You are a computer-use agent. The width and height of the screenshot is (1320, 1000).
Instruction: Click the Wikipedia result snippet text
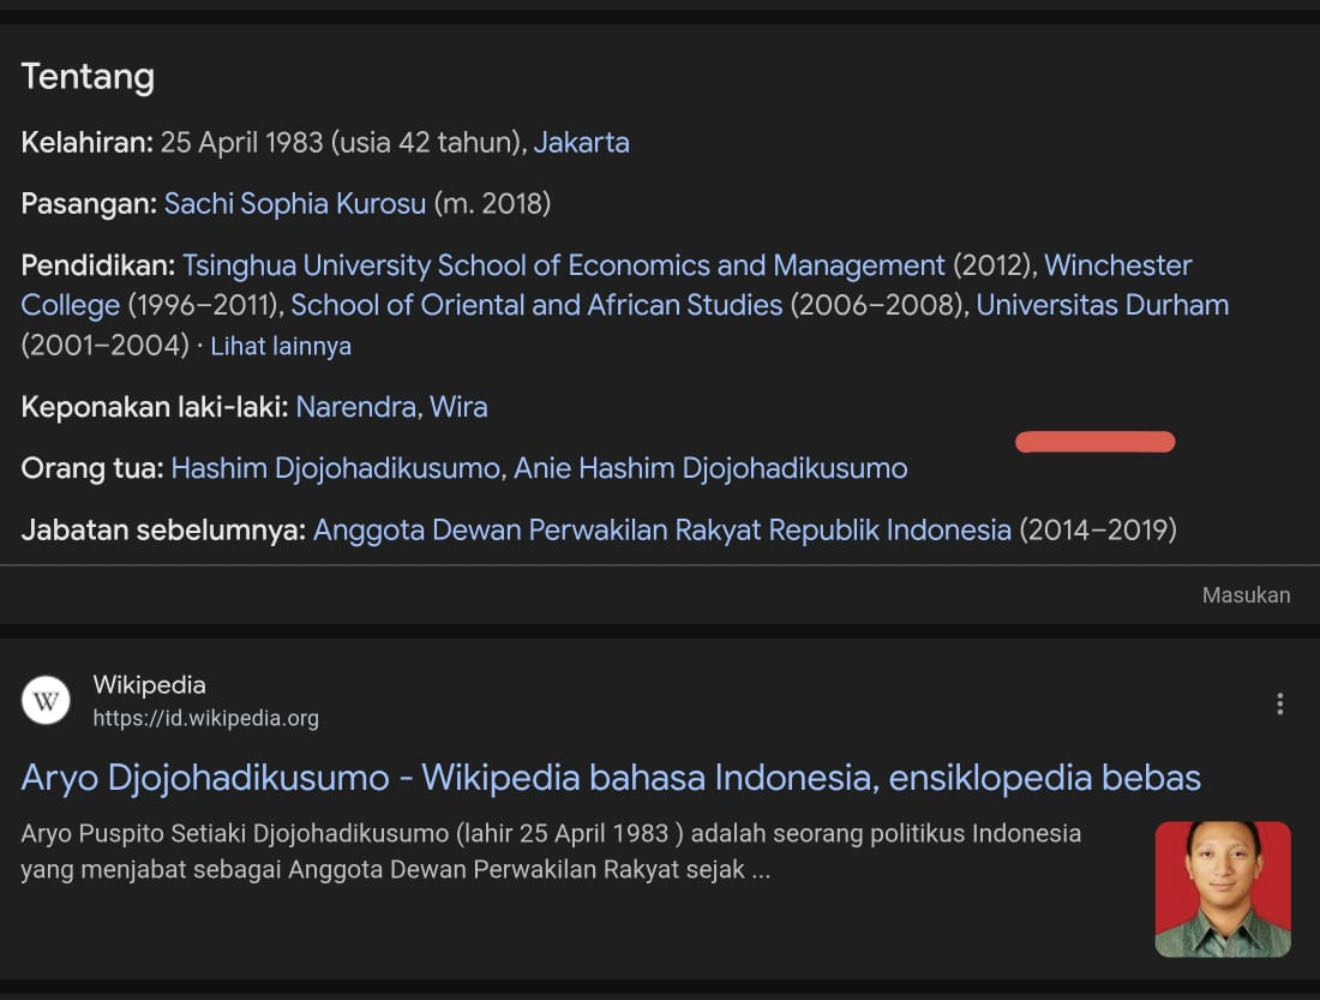(551, 851)
